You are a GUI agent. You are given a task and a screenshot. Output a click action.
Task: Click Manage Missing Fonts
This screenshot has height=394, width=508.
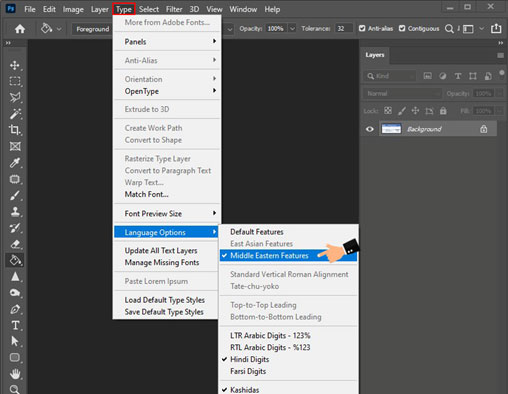click(162, 262)
